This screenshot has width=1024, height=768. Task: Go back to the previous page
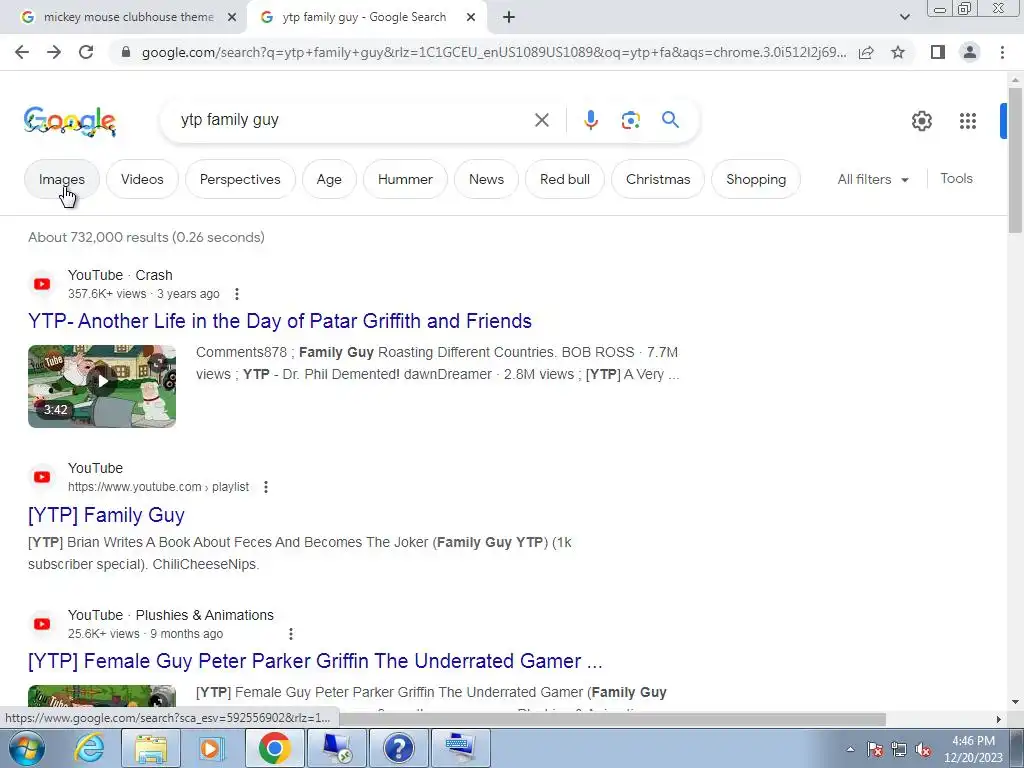point(22,52)
